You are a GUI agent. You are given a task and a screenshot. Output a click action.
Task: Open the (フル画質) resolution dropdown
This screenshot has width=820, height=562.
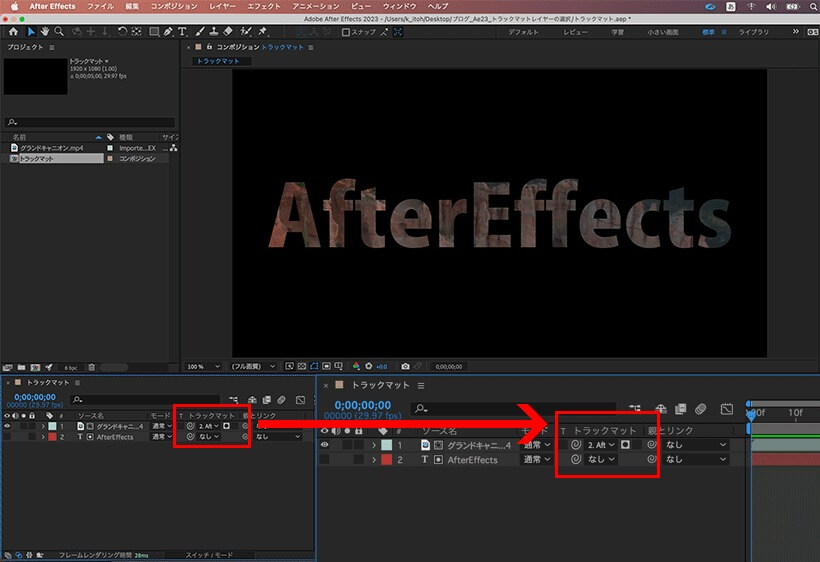[x=253, y=366]
